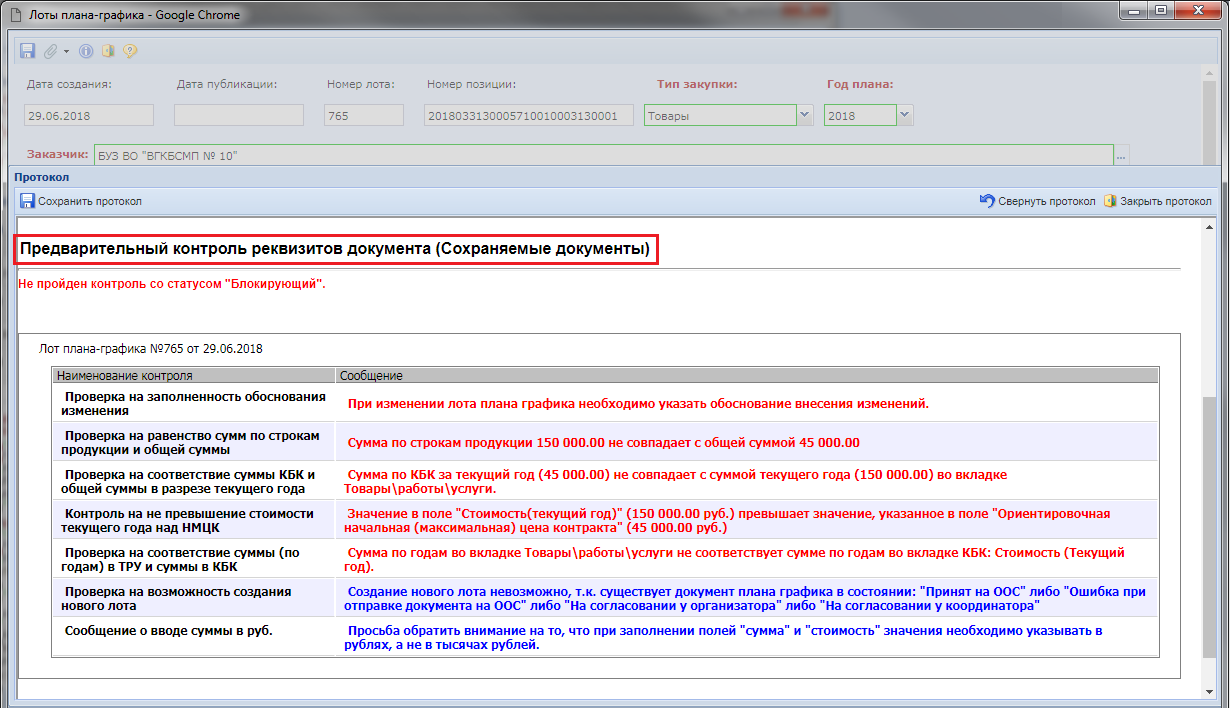Click the Дата создания field
The height and width of the screenshot is (708, 1230).
click(x=88, y=115)
